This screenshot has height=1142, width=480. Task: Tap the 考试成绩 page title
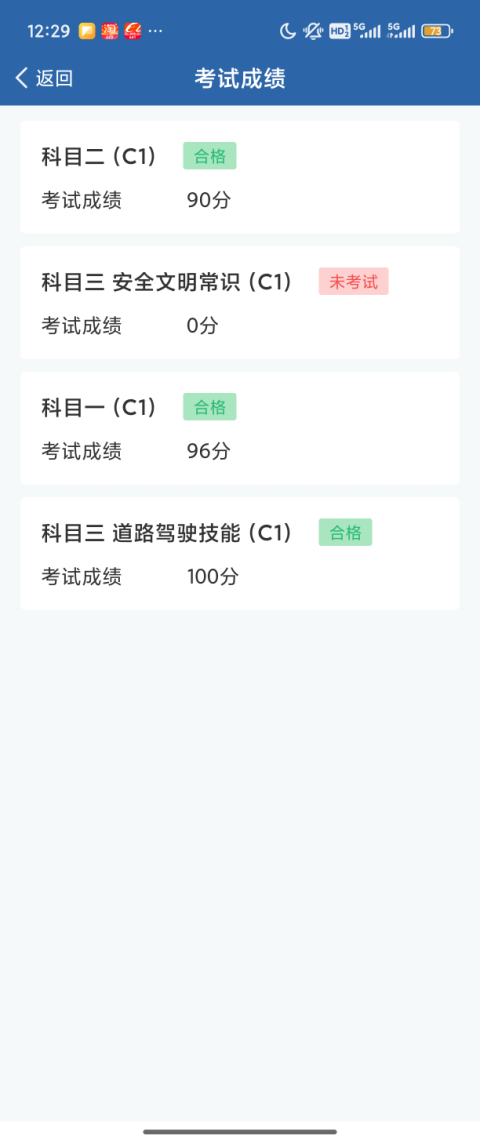tap(240, 78)
